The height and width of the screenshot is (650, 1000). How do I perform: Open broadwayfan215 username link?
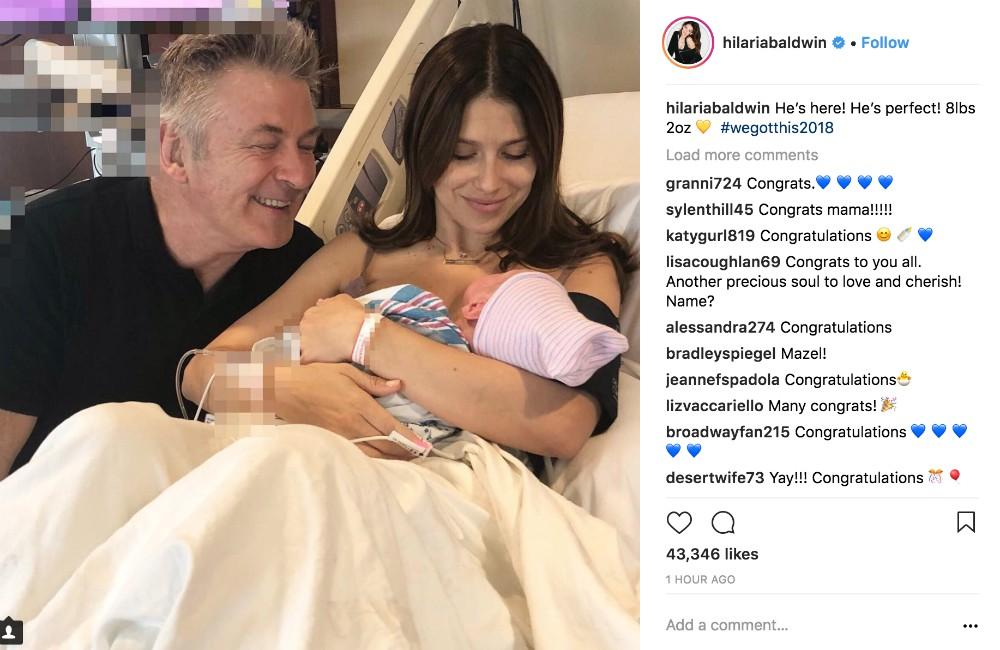click(728, 432)
